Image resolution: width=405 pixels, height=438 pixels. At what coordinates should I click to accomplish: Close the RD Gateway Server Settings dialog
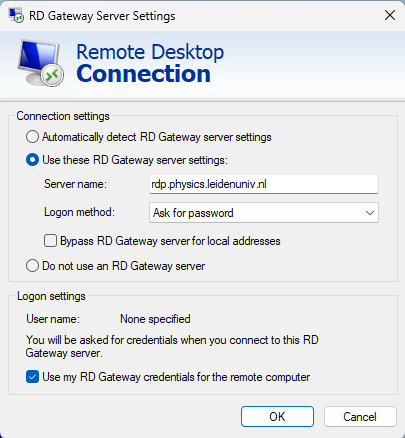tap(390, 15)
